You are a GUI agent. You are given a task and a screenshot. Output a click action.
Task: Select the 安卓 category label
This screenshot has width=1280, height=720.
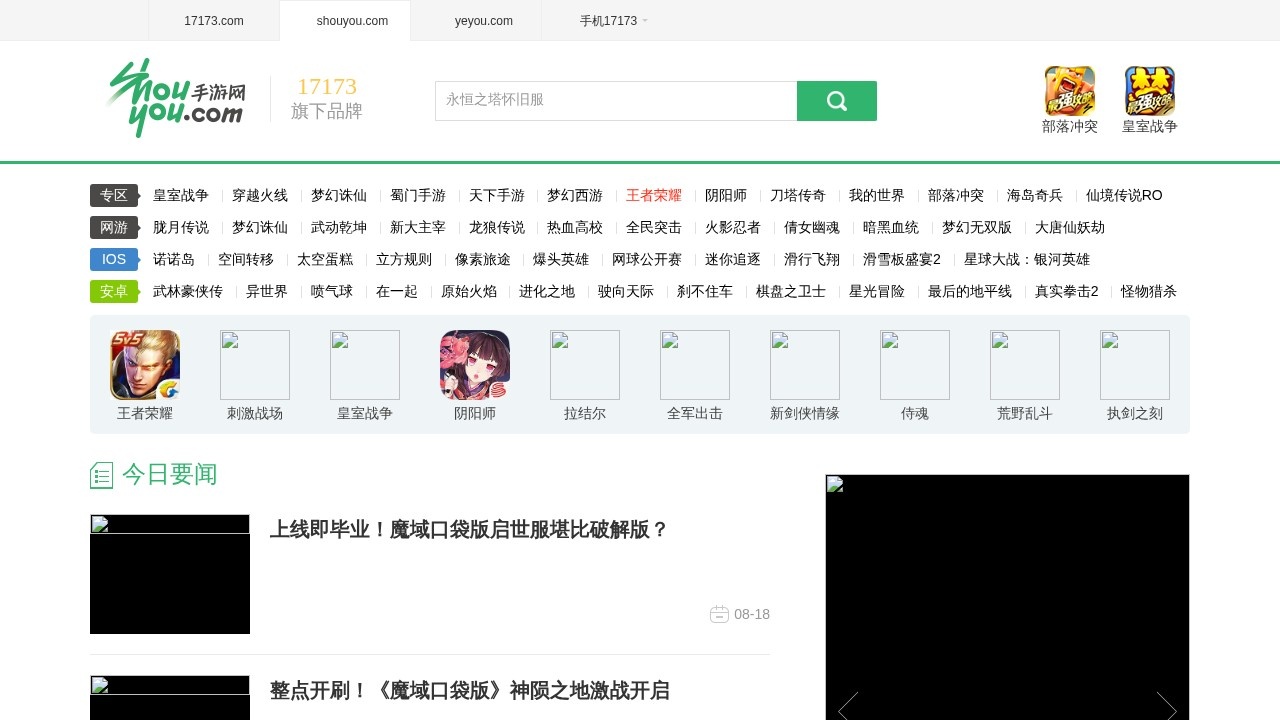[x=114, y=291]
